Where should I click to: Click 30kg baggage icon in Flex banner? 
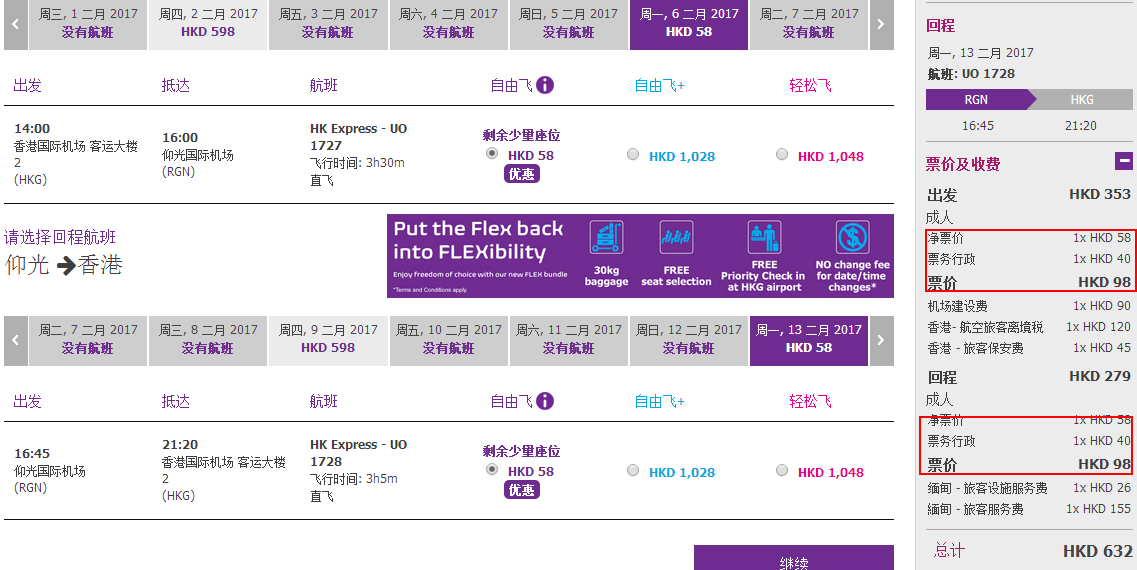pyautogui.click(x=606, y=237)
